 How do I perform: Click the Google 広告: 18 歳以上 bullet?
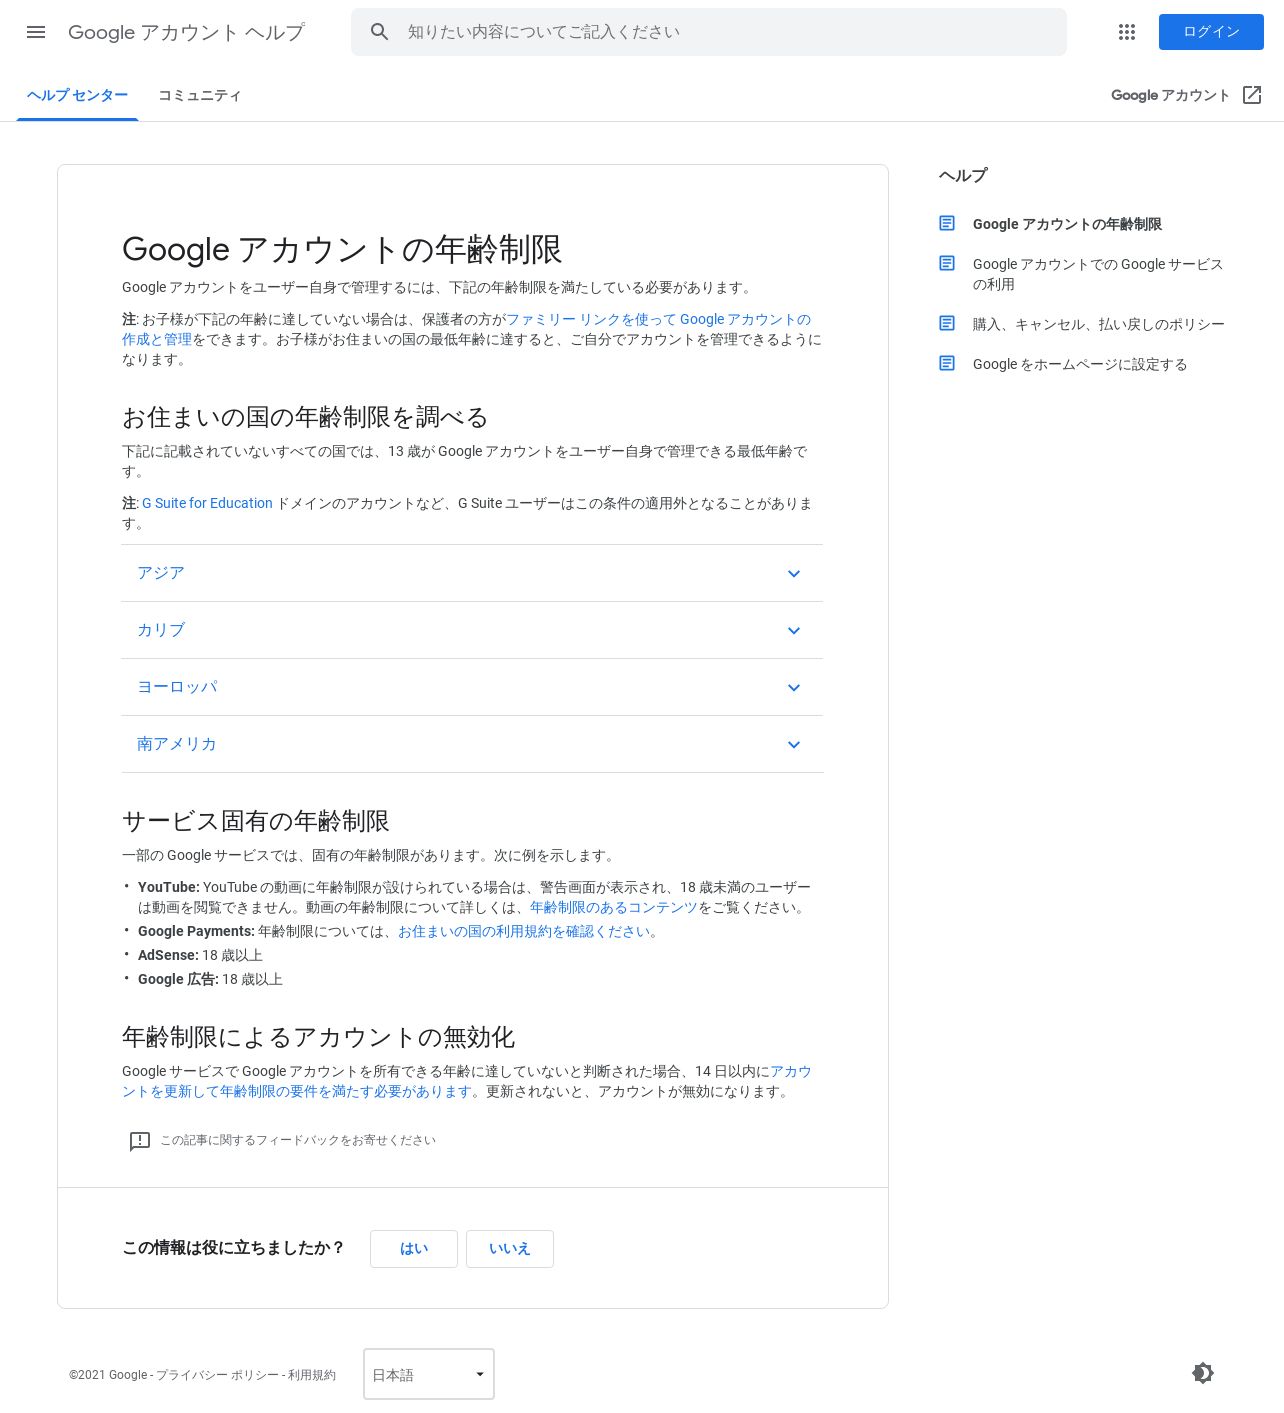(210, 979)
